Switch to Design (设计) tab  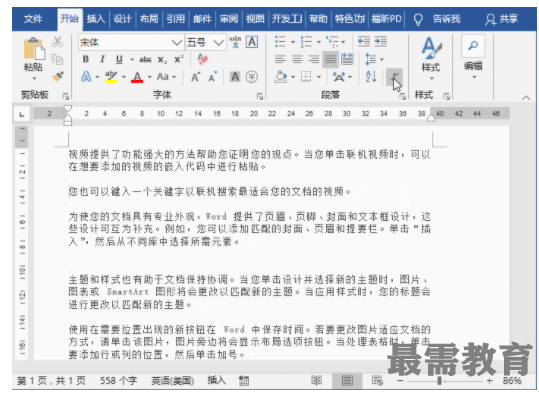pos(123,19)
